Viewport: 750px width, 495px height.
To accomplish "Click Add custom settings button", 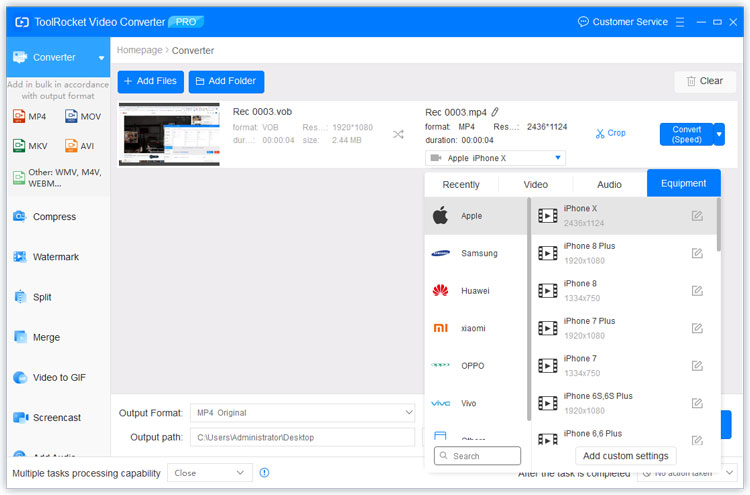I will [x=626, y=456].
